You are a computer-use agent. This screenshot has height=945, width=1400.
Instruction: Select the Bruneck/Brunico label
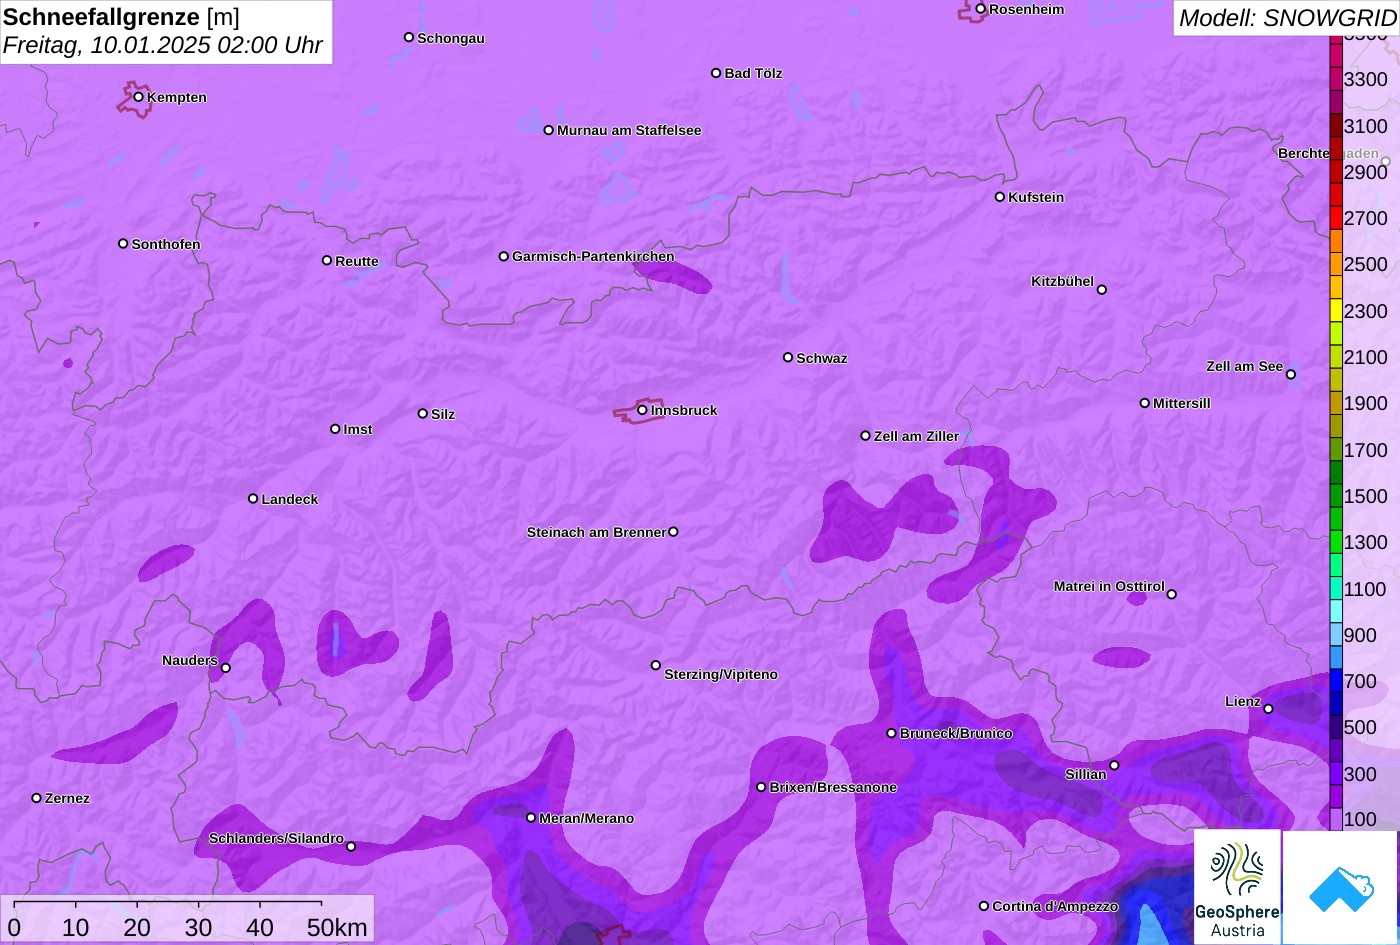coord(956,734)
